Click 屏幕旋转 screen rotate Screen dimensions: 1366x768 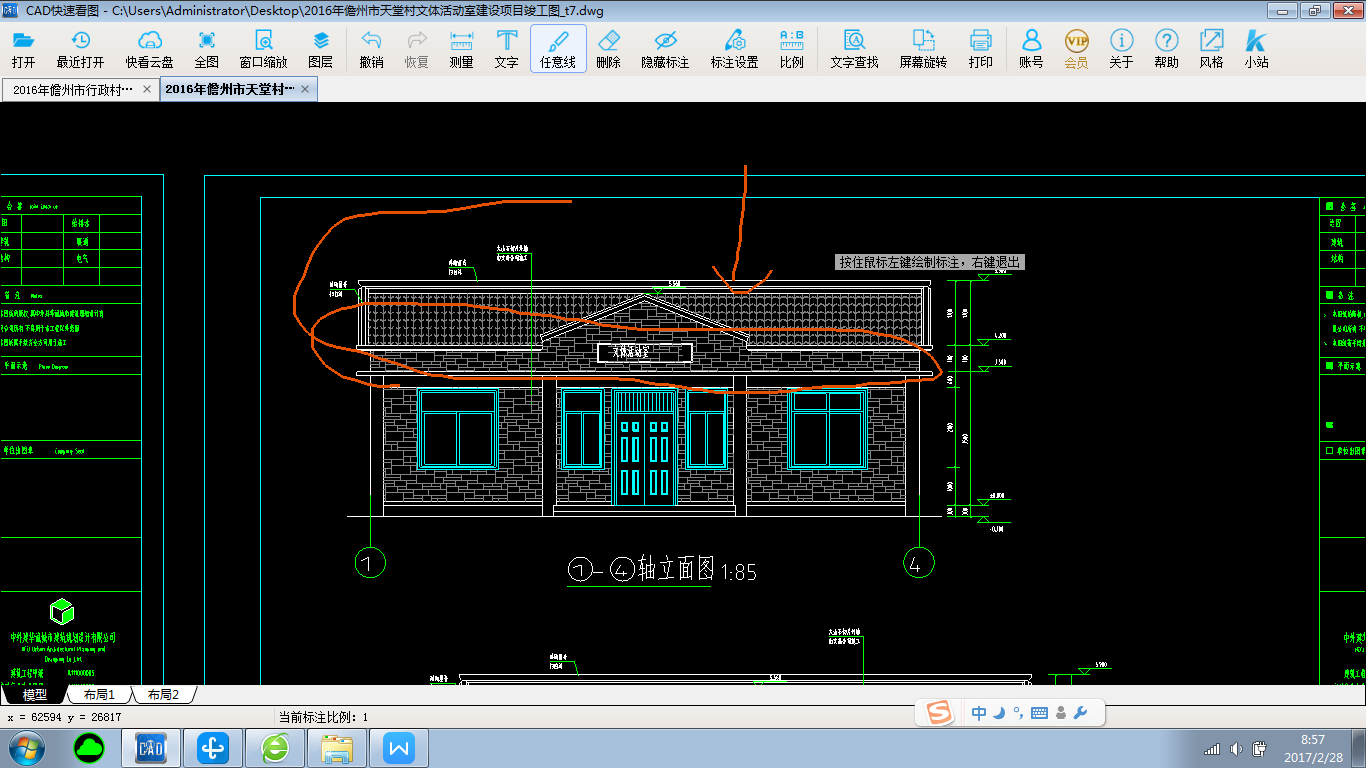click(923, 48)
